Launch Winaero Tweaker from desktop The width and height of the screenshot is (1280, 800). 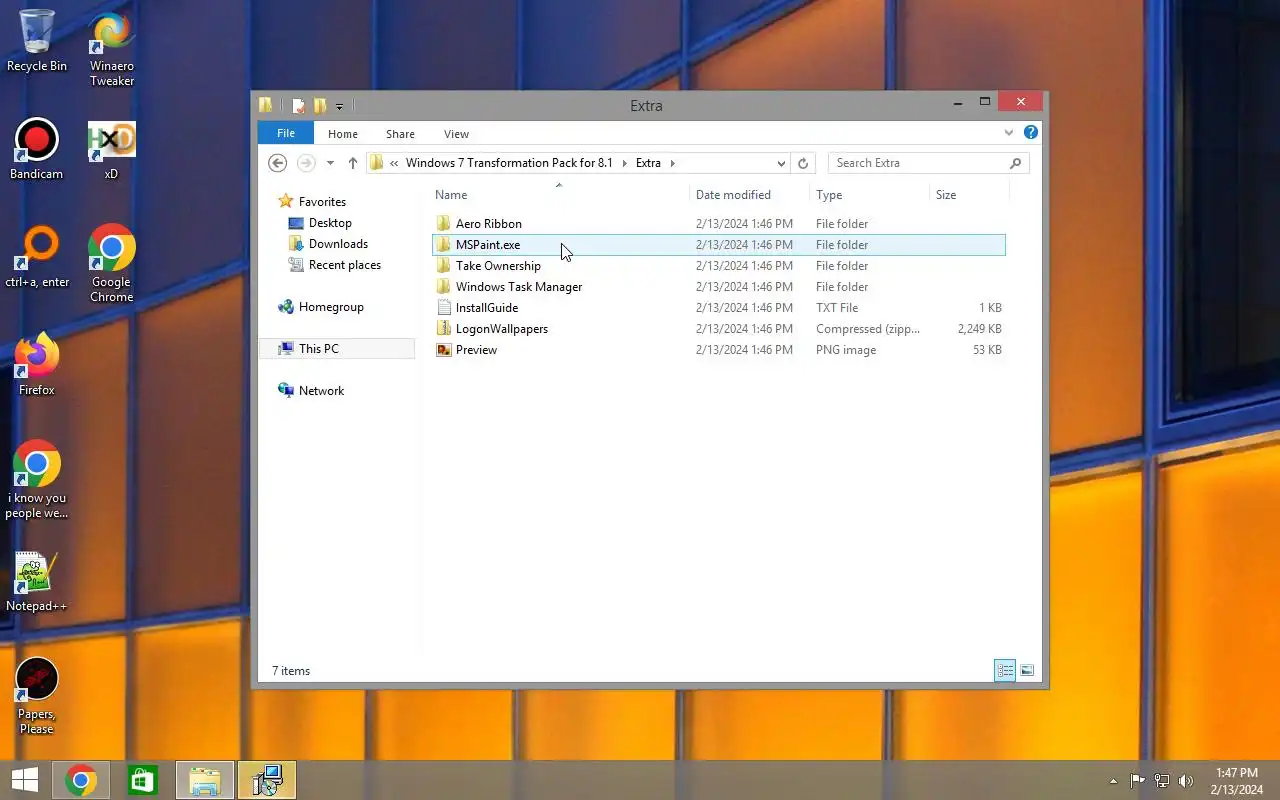pos(112,48)
